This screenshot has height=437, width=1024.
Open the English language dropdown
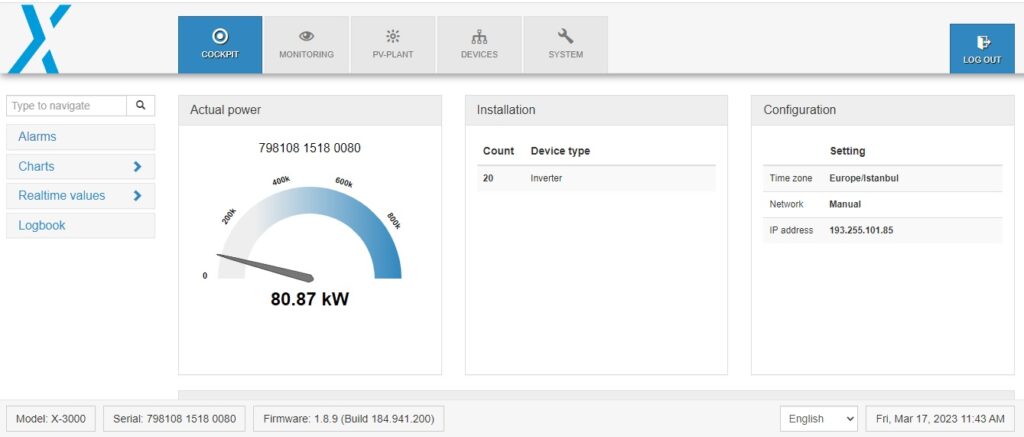pos(819,419)
